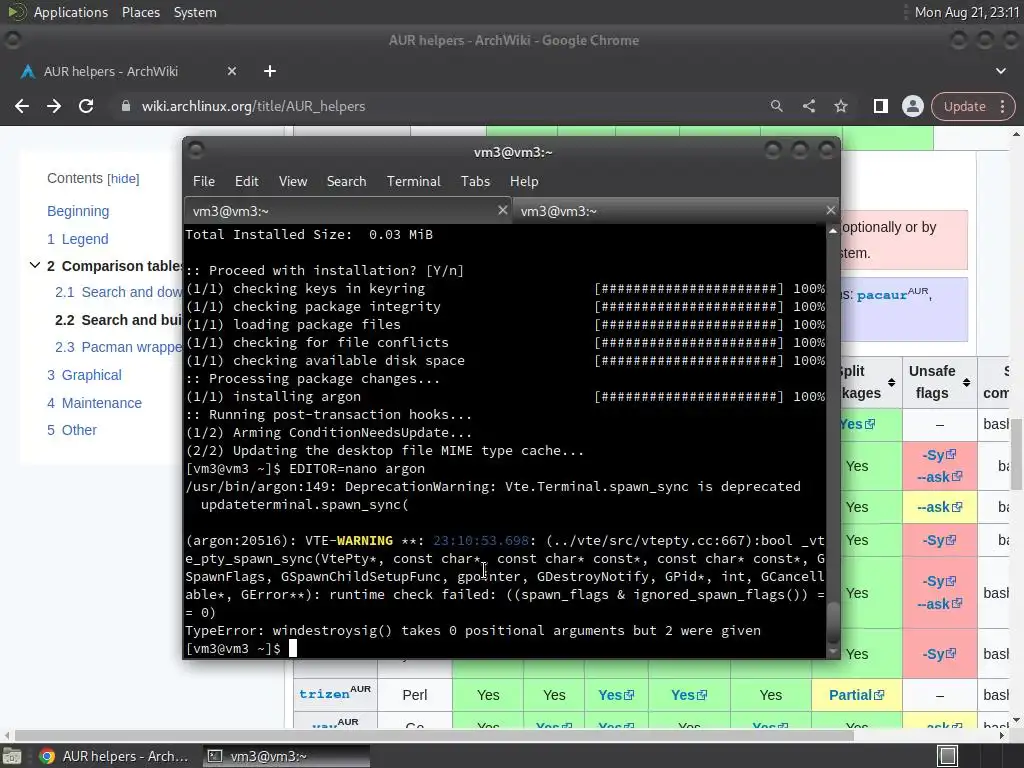The width and height of the screenshot is (1024, 768).
Task: Click the clock showing Mon Aug 21
Action: tap(967, 12)
